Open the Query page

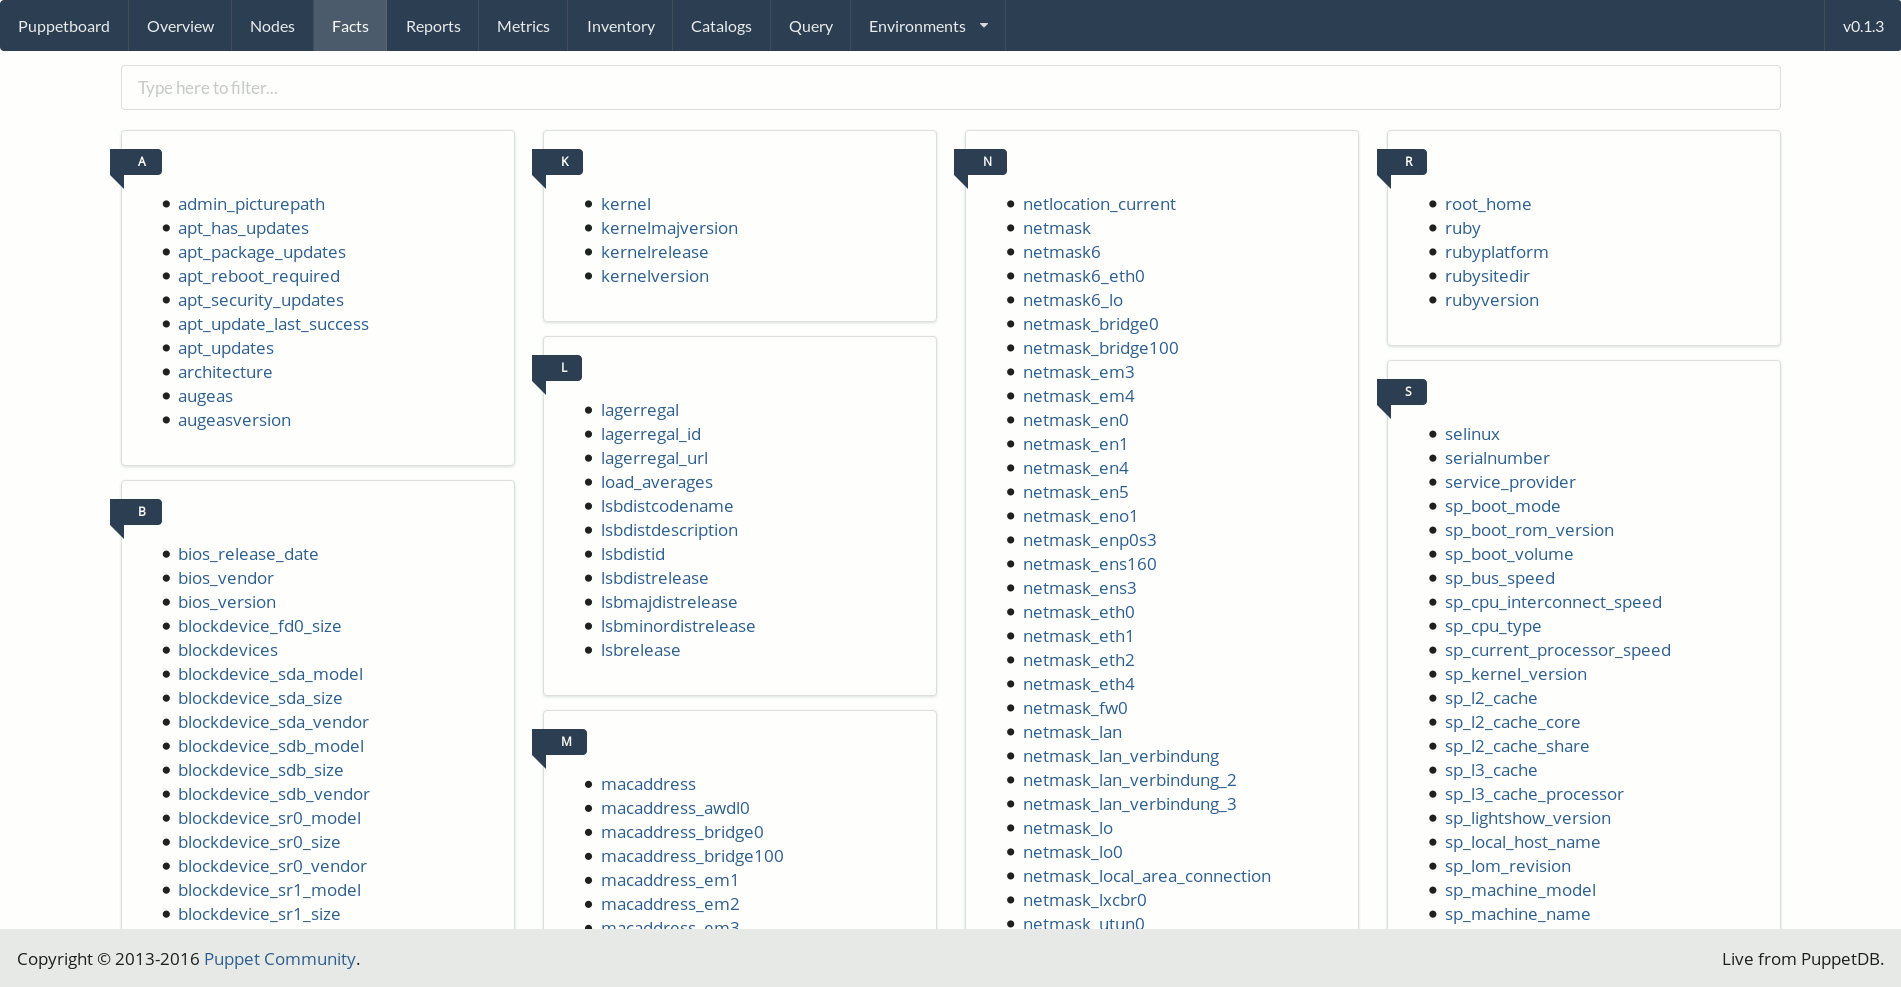click(x=810, y=26)
